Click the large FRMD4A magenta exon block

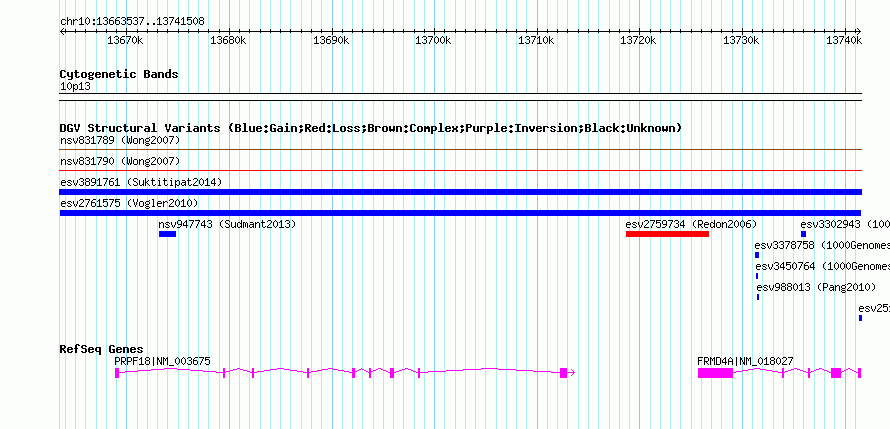point(715,372)
